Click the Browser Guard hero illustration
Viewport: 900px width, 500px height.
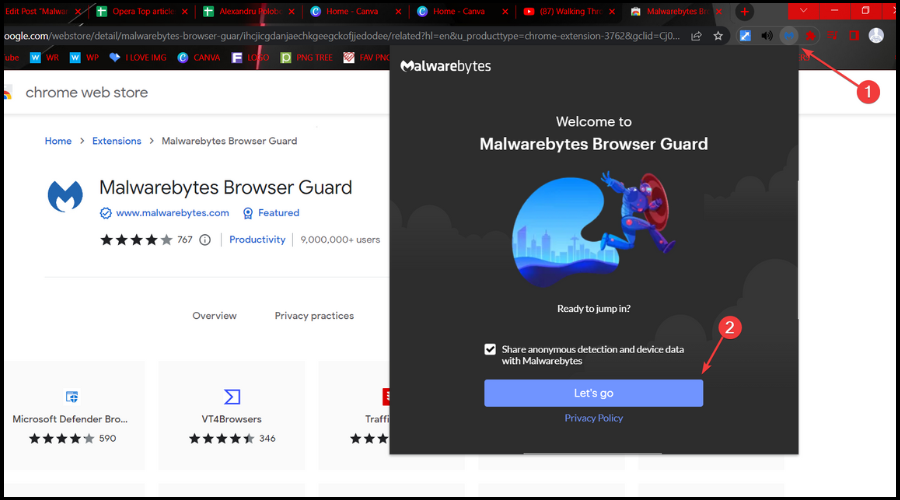pos(593,228)
